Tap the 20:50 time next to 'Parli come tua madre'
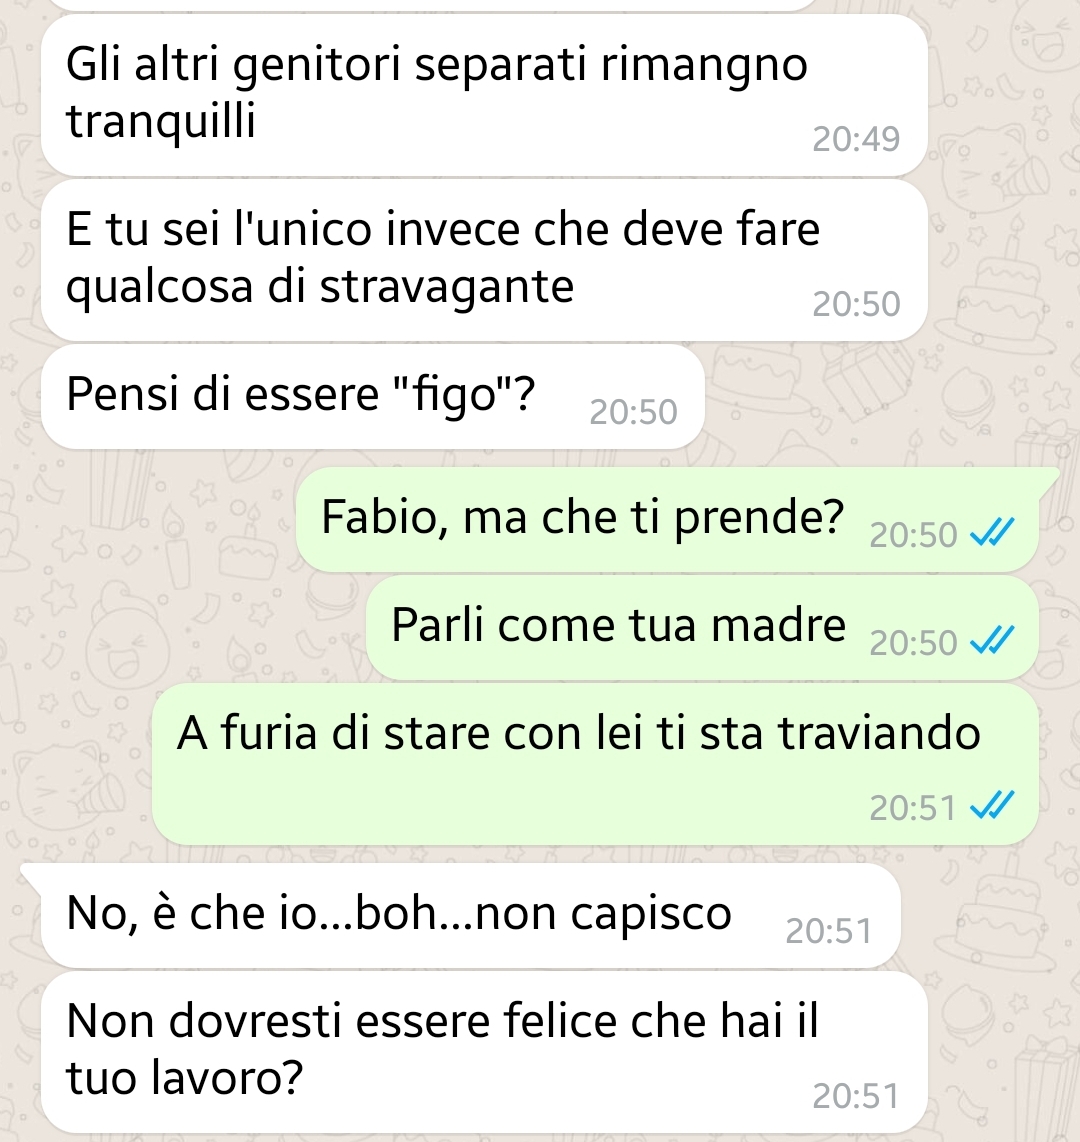Viewport: 1080px width, 1142px height. pos(913,642)
